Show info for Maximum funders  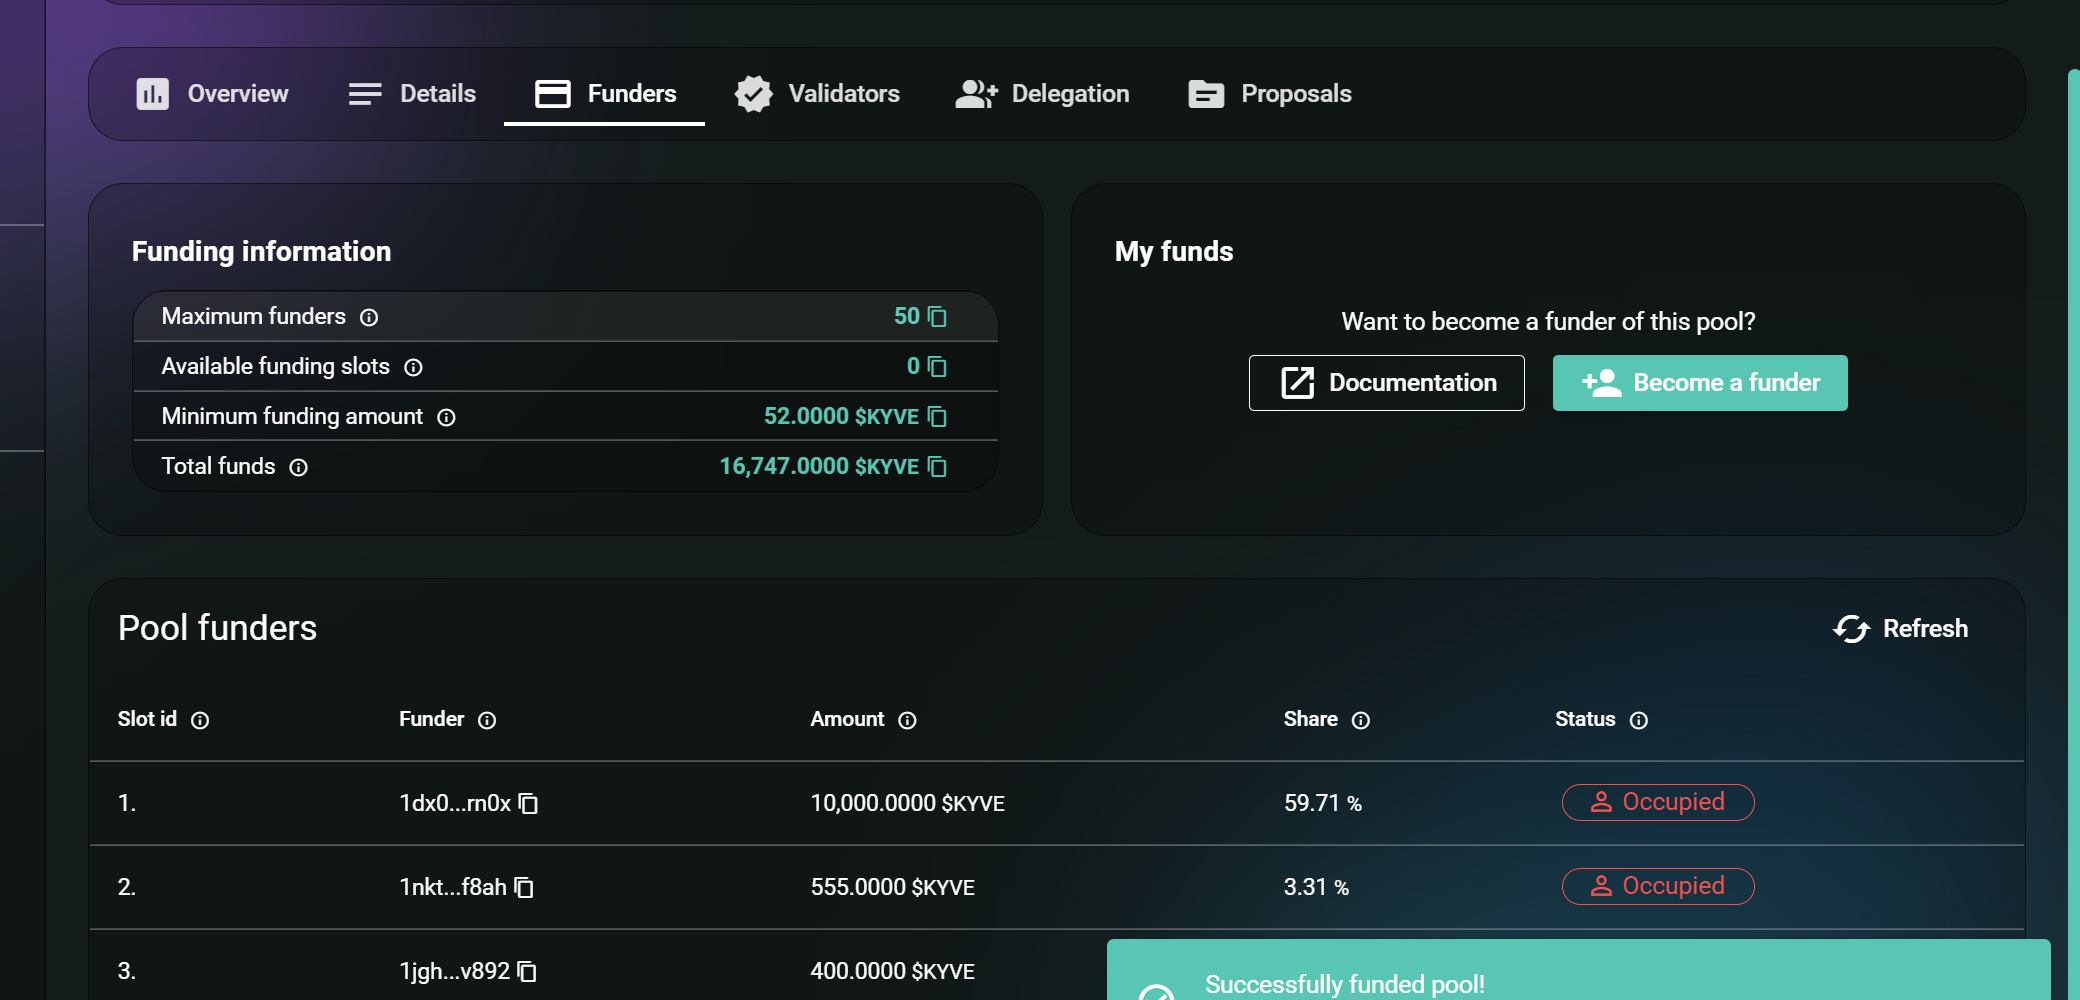click(x=369, y=318)
